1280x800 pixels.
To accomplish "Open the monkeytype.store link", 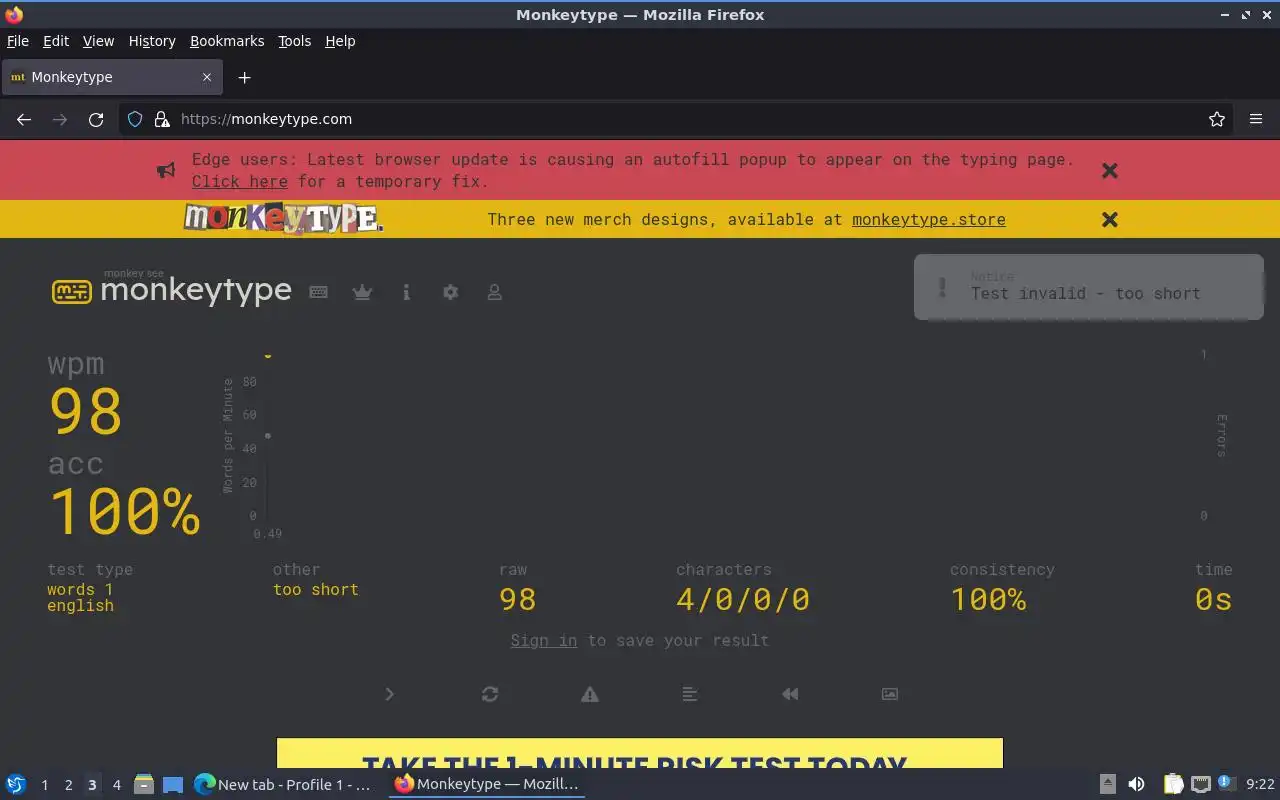I will click(929, 219).
